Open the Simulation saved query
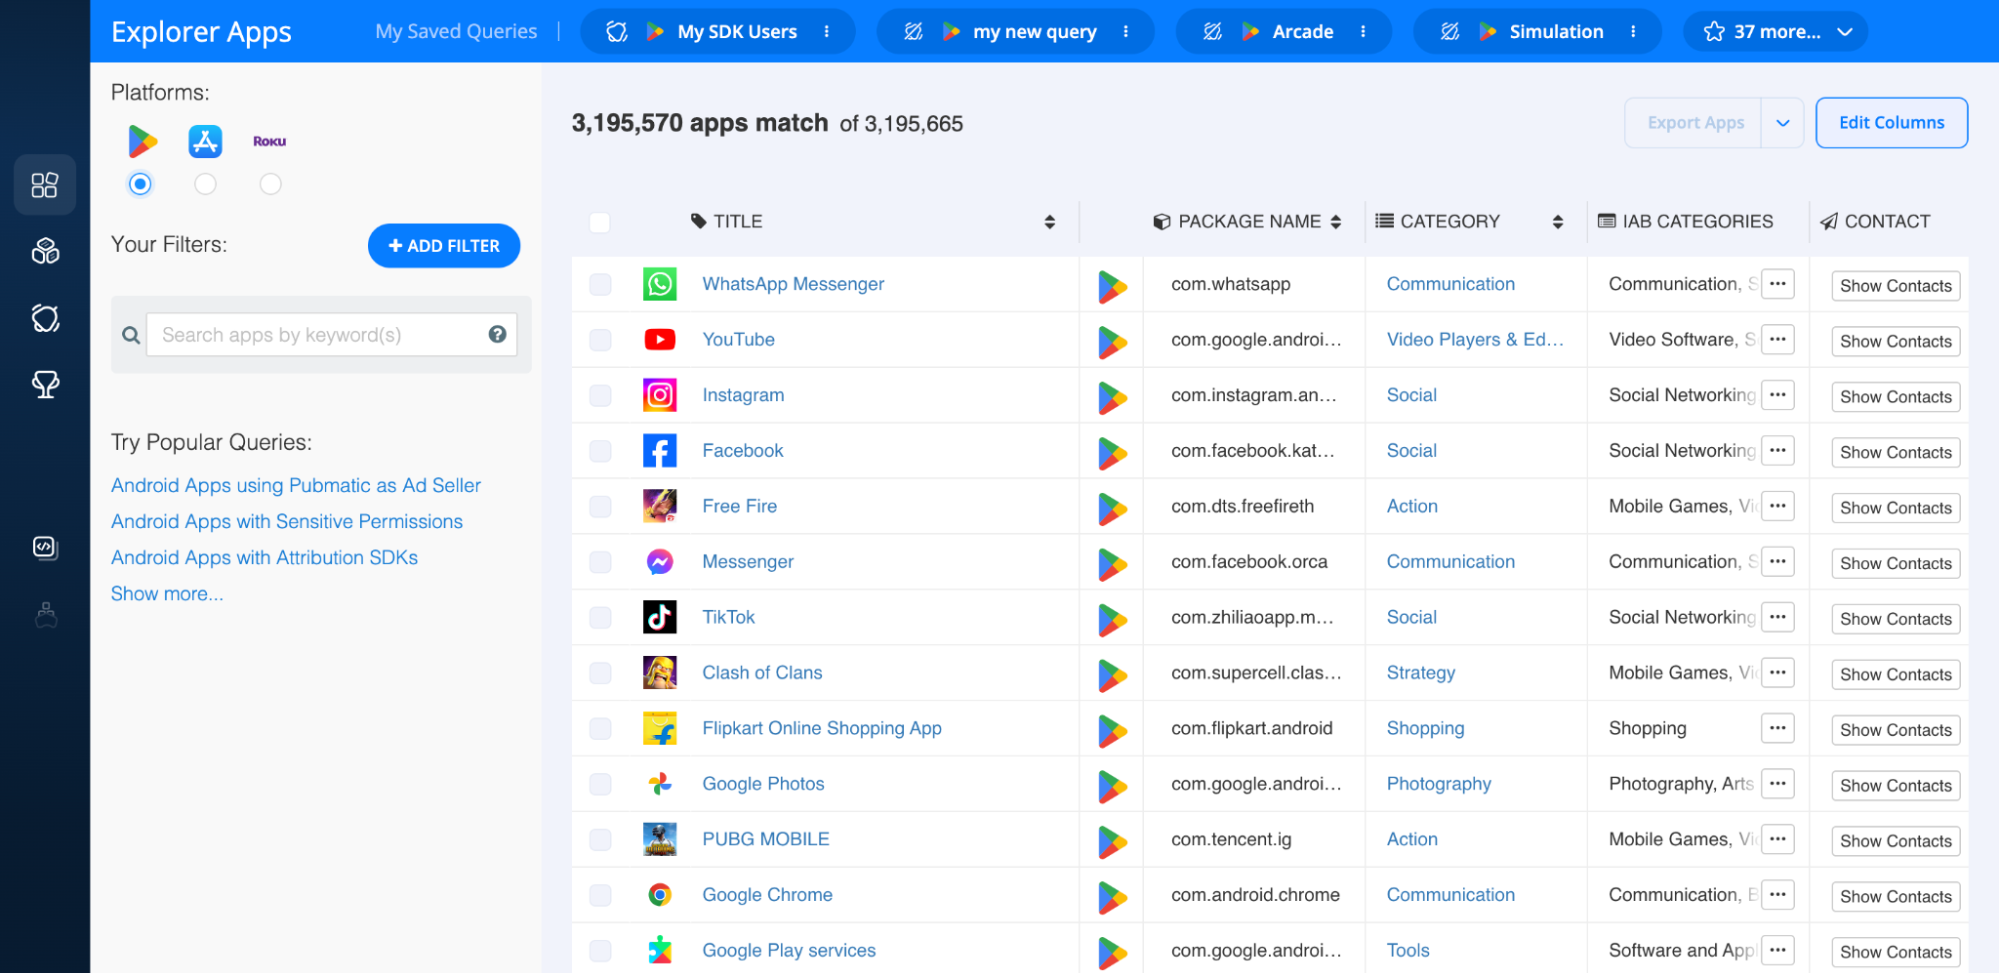 (1557, 32)
